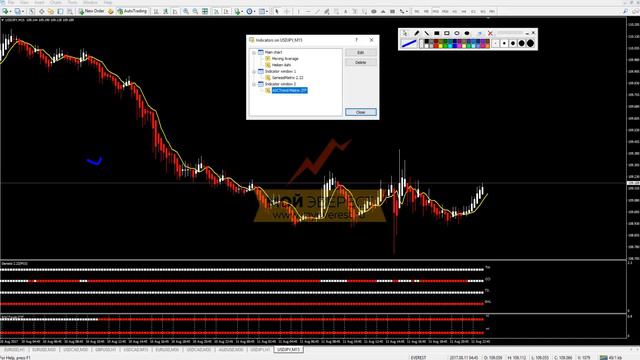Switch to USDJPY,H1 chart tab
Image resolution: width=640 pixels, height=360 pixels.
click(x=260, y=350)
